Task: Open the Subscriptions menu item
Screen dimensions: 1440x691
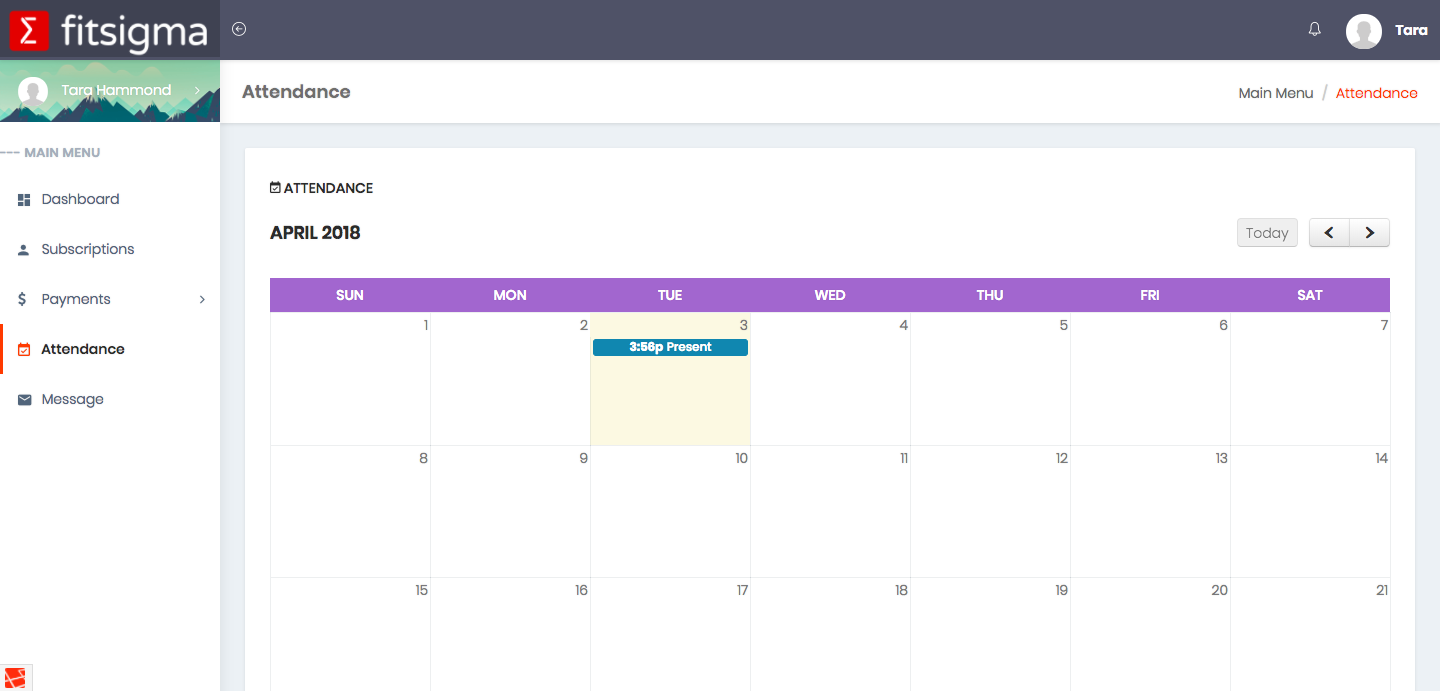Action: click(88, 249)
